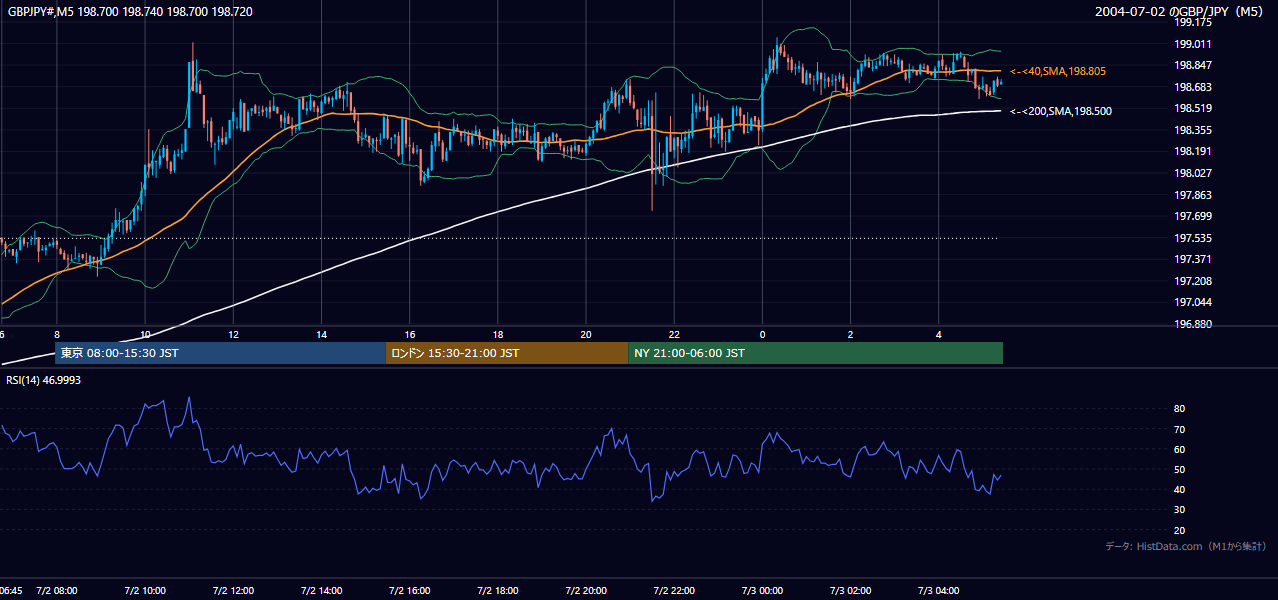
Task: Click the 7/3 00:00 date axis label
Action: click(x=762, y=590)
